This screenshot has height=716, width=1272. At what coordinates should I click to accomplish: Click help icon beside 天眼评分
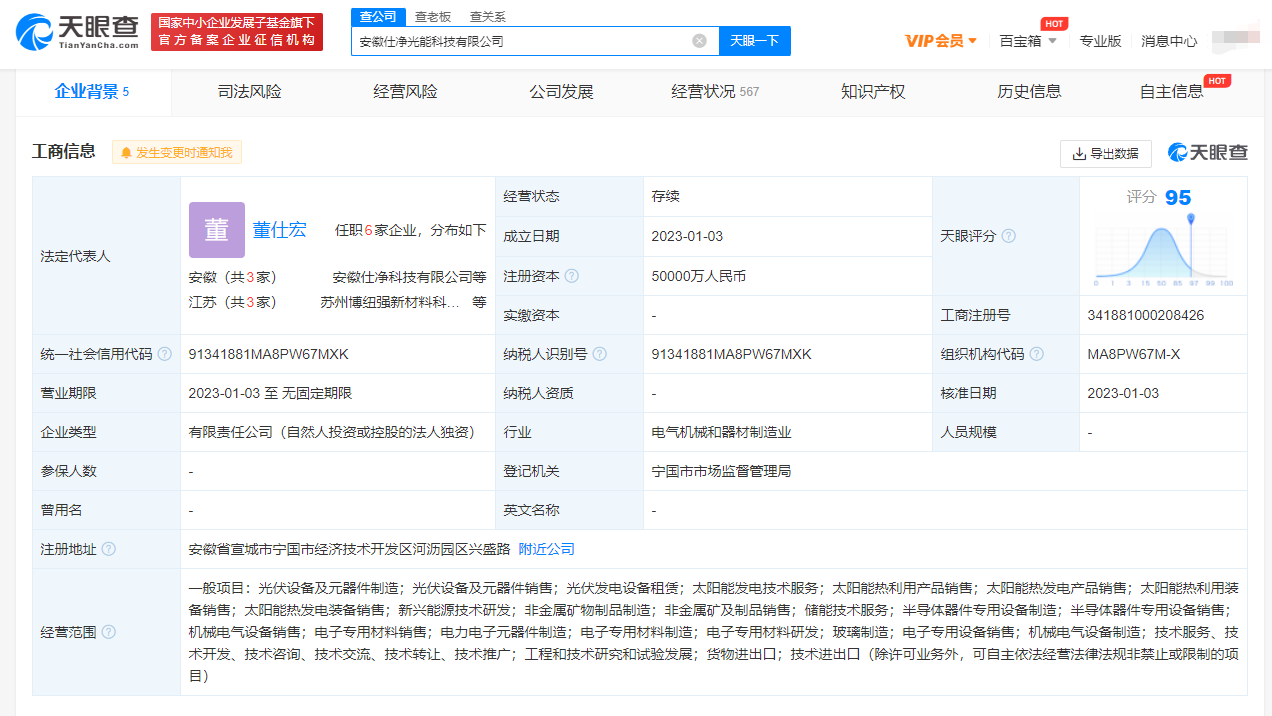click(1009, 236)
